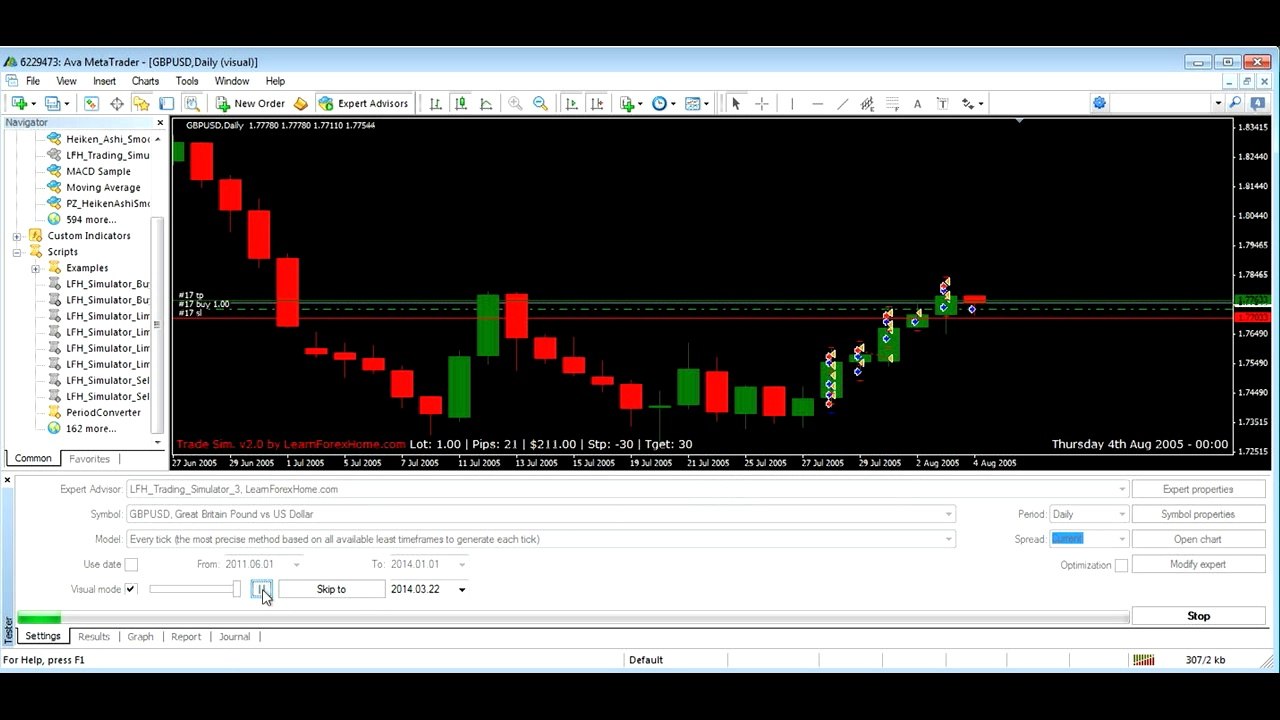Toggle the Expert Advisors toolbar button
This screenshot has height=720, width=1280.
pos(363,103)
